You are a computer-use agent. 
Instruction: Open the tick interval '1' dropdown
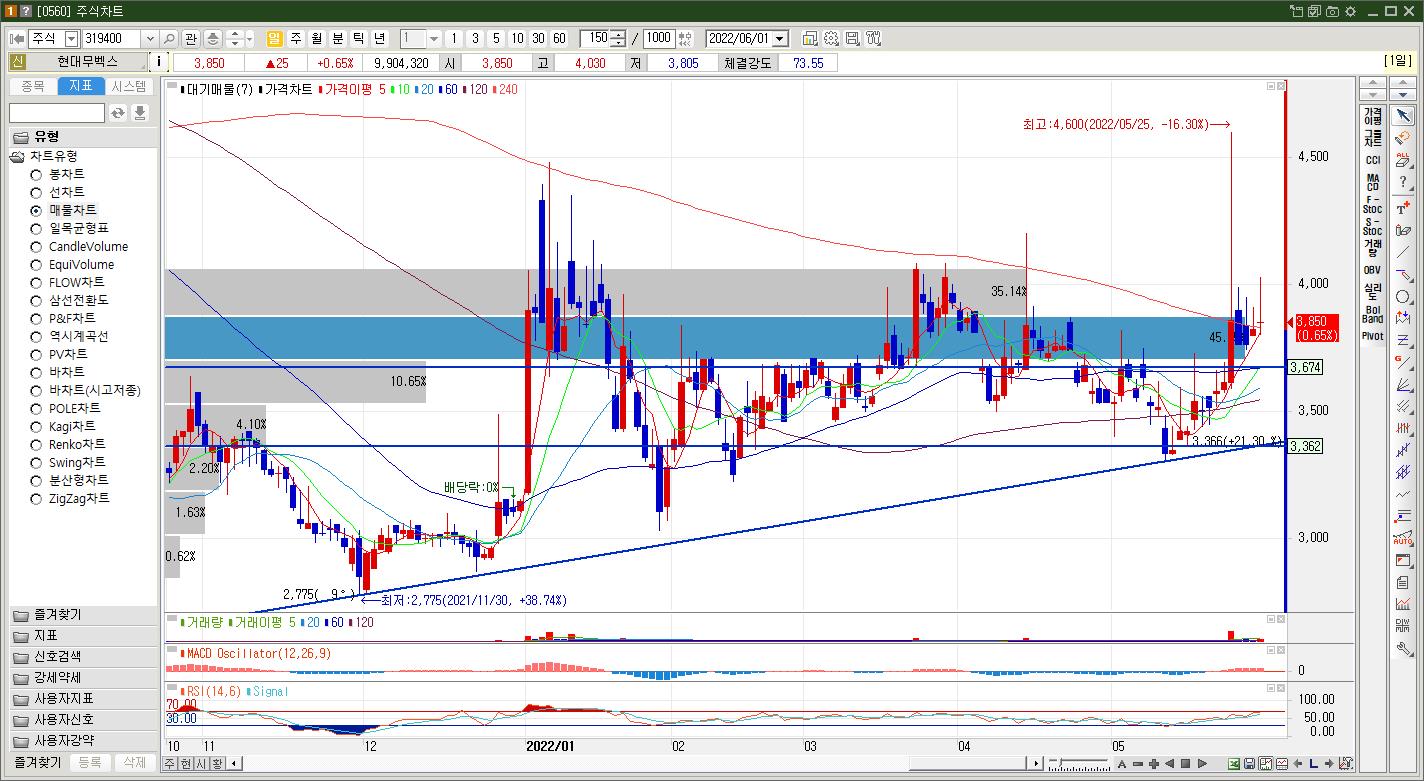pos(434,38)
